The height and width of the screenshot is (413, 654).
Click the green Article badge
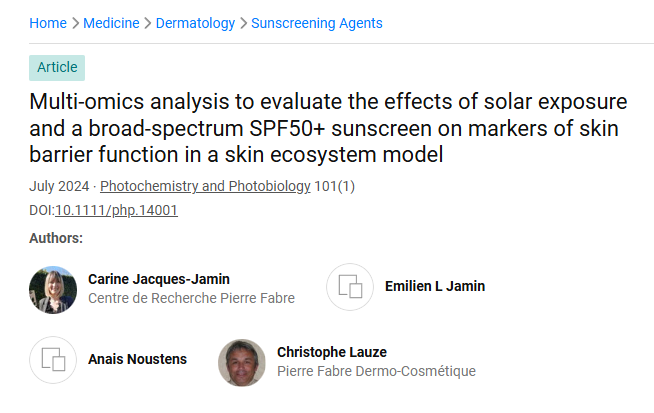coord(57,68)
